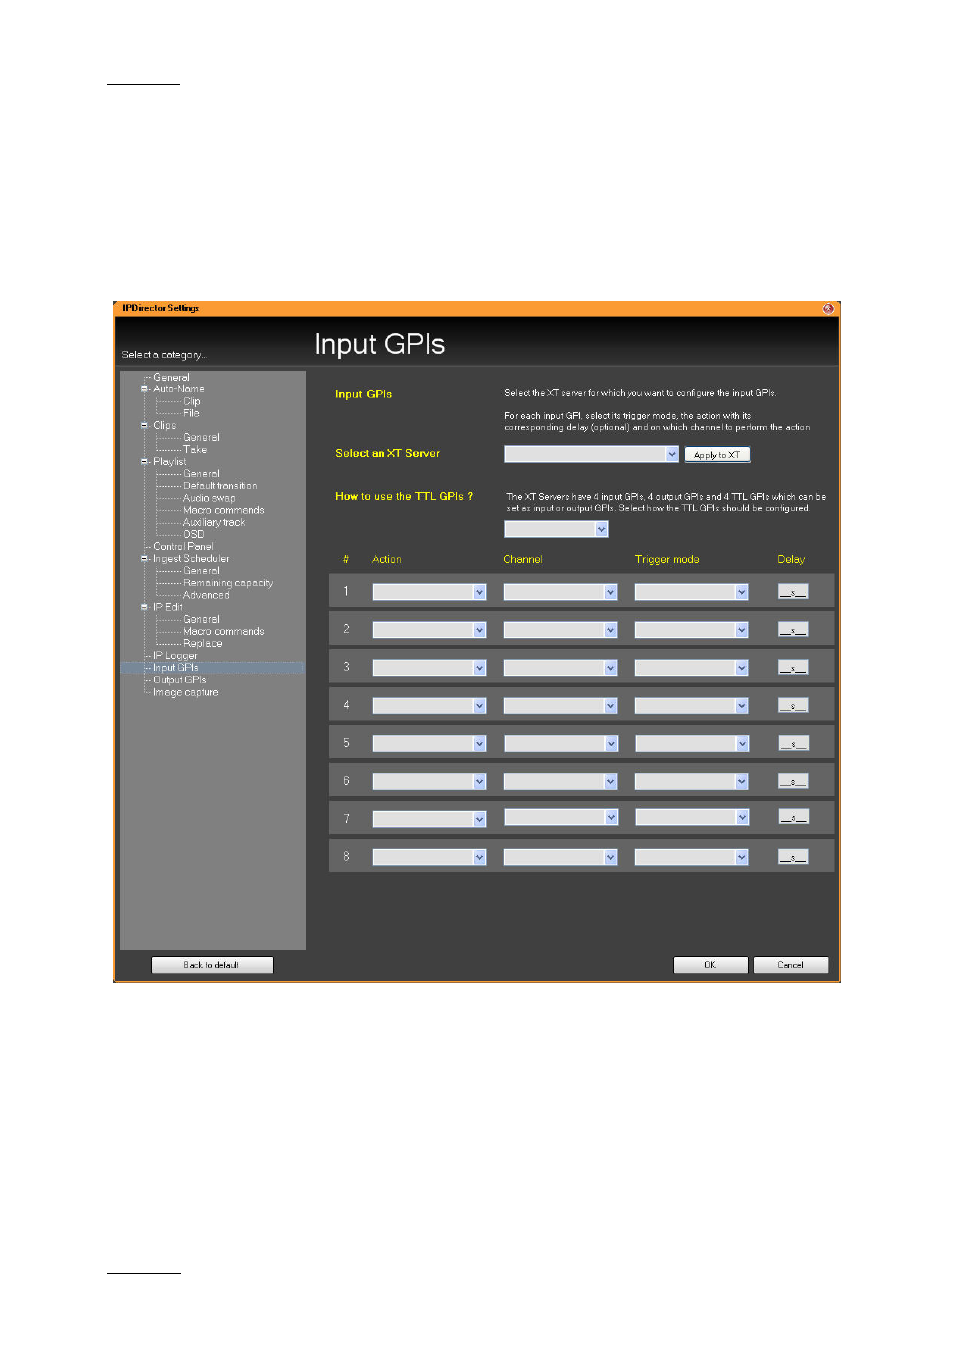
Task: Open the Channel dropdown for GPI 2
Action: click(560, 630)
